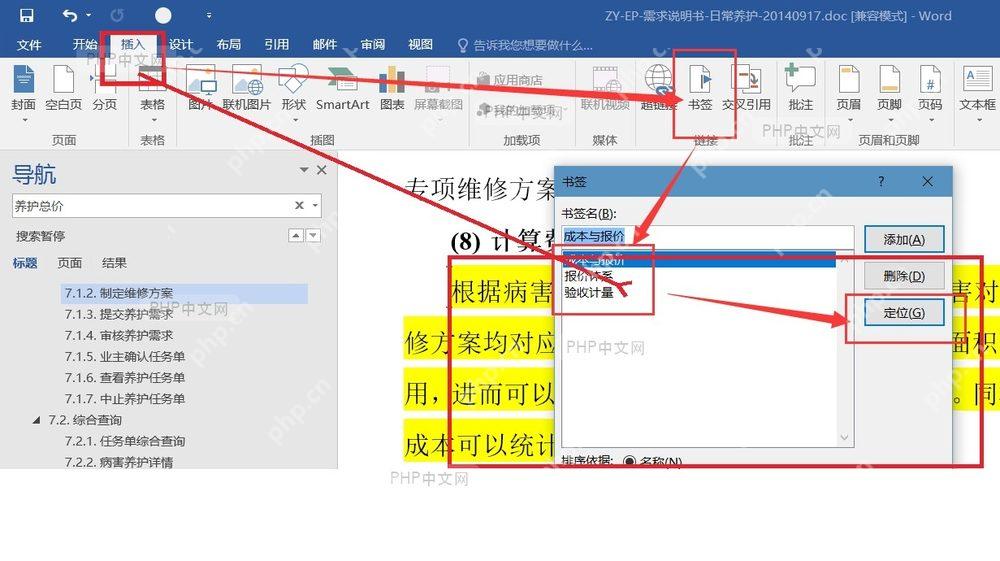Open the 文件 menu tab
This screenshot has height=561, width=1000.
pyautogui.click(x=29, y=45)
